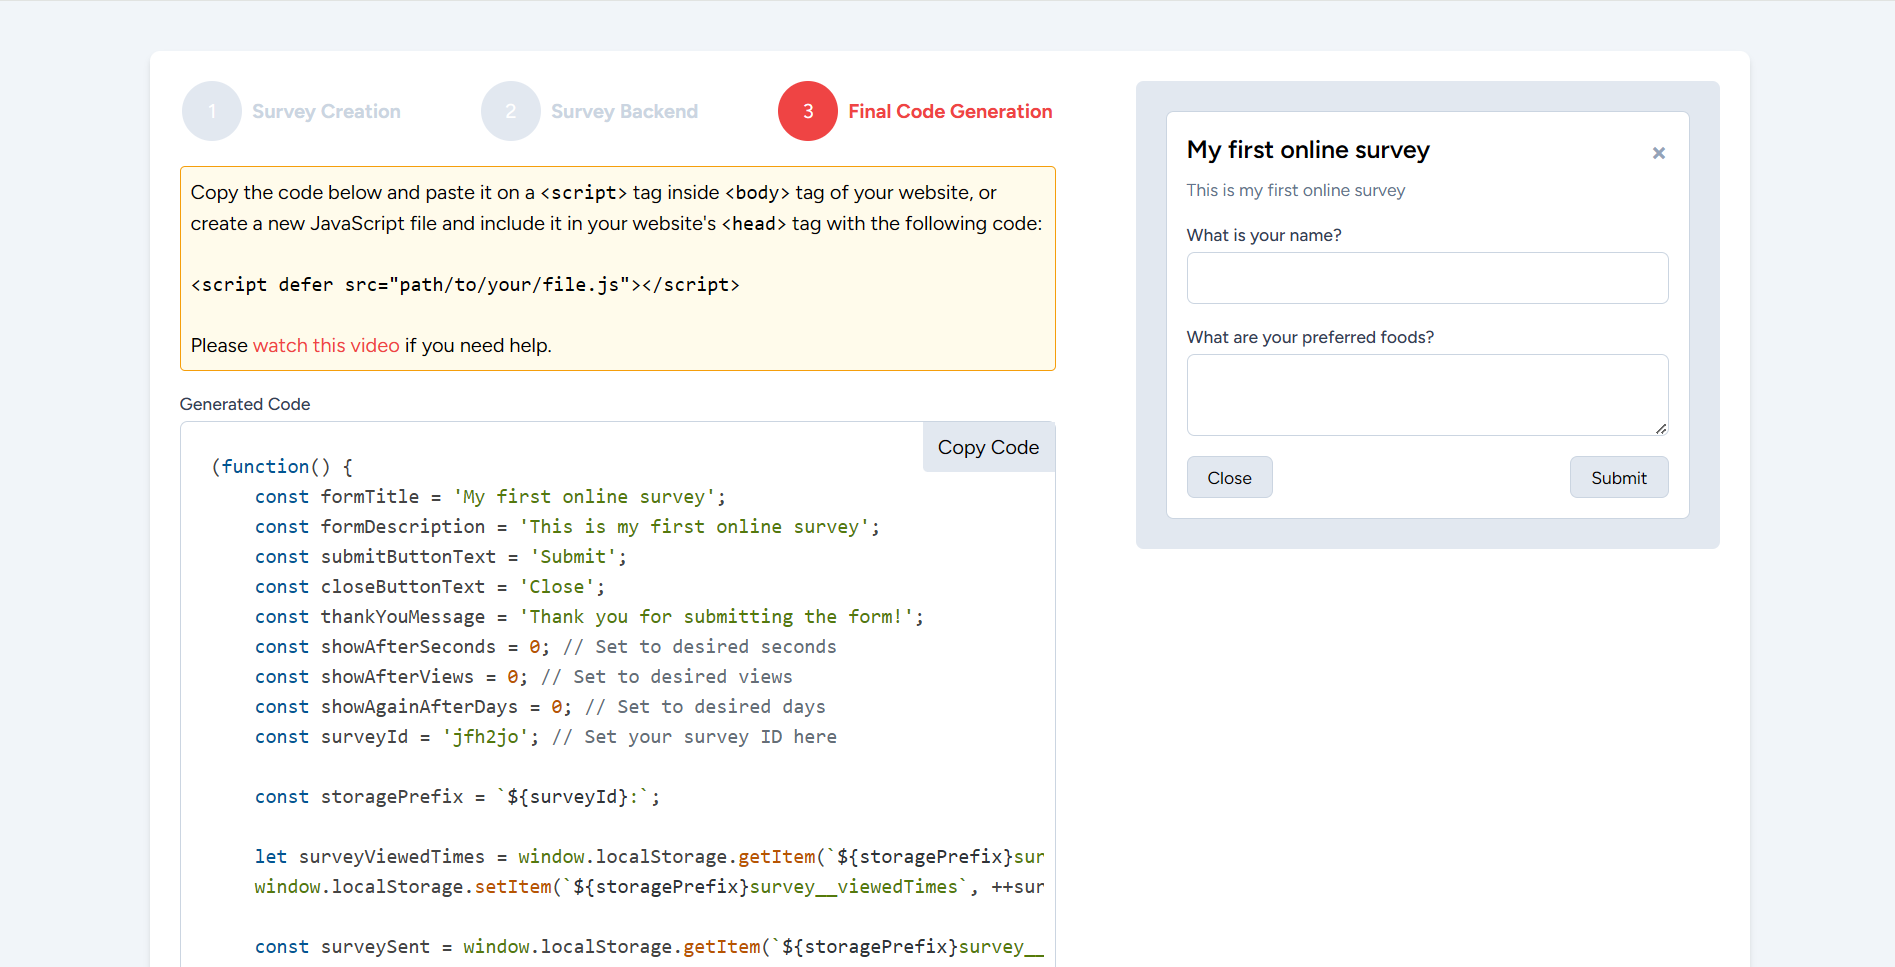This screenshot has height=967, width=1895.
Task: Click the 'What is your name?' label
Action: tap(1264, 235)
